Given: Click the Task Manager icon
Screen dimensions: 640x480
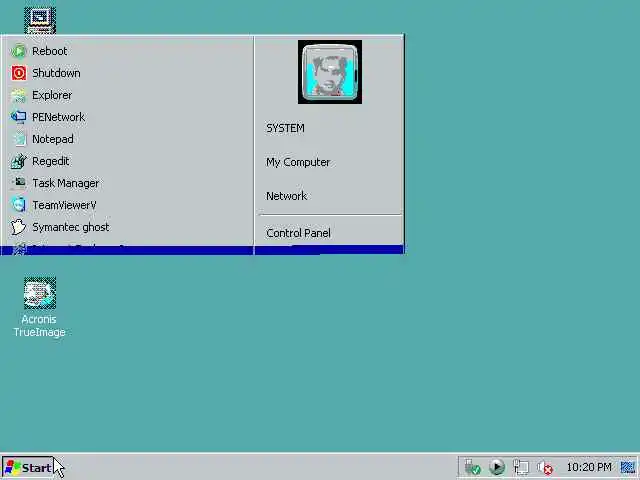Looking at the screenshot, I should click(x=18, y=183).
